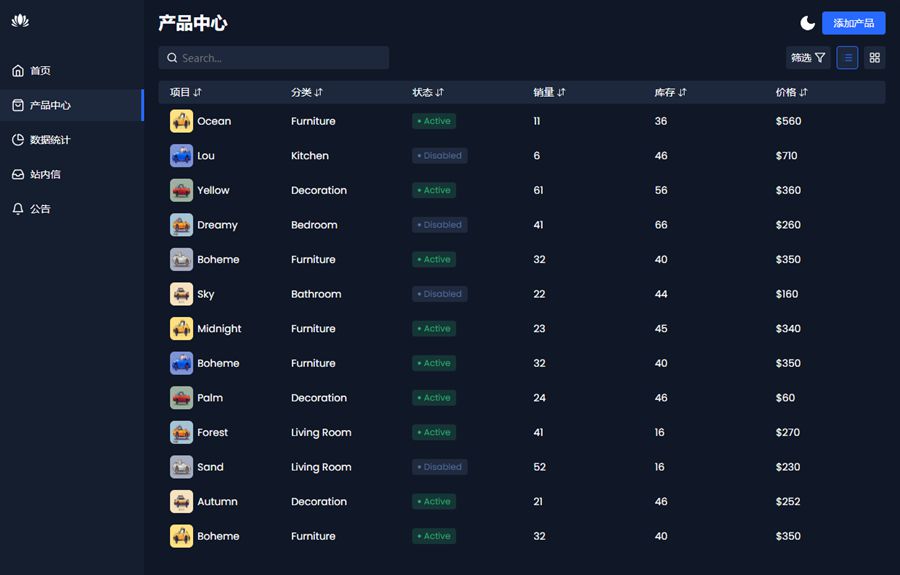Click the magnifier icon in search box
The image size is (900, 575).
[x=172, y=58]
